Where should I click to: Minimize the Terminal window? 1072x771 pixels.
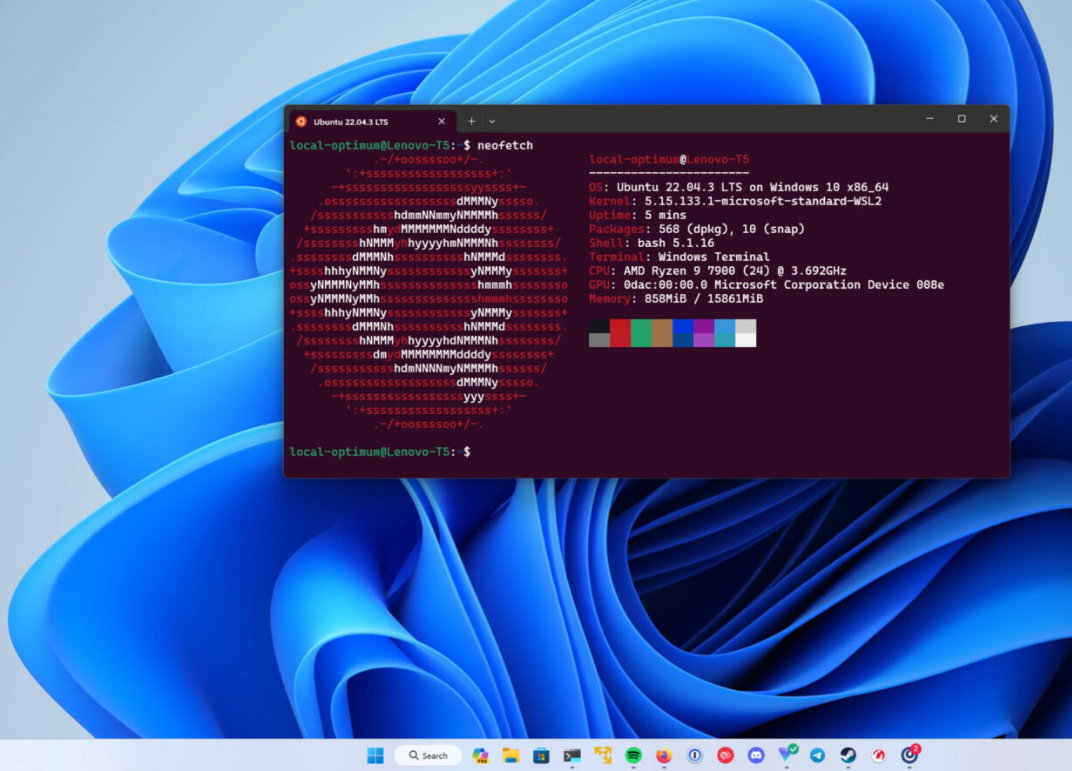(930, 119)
